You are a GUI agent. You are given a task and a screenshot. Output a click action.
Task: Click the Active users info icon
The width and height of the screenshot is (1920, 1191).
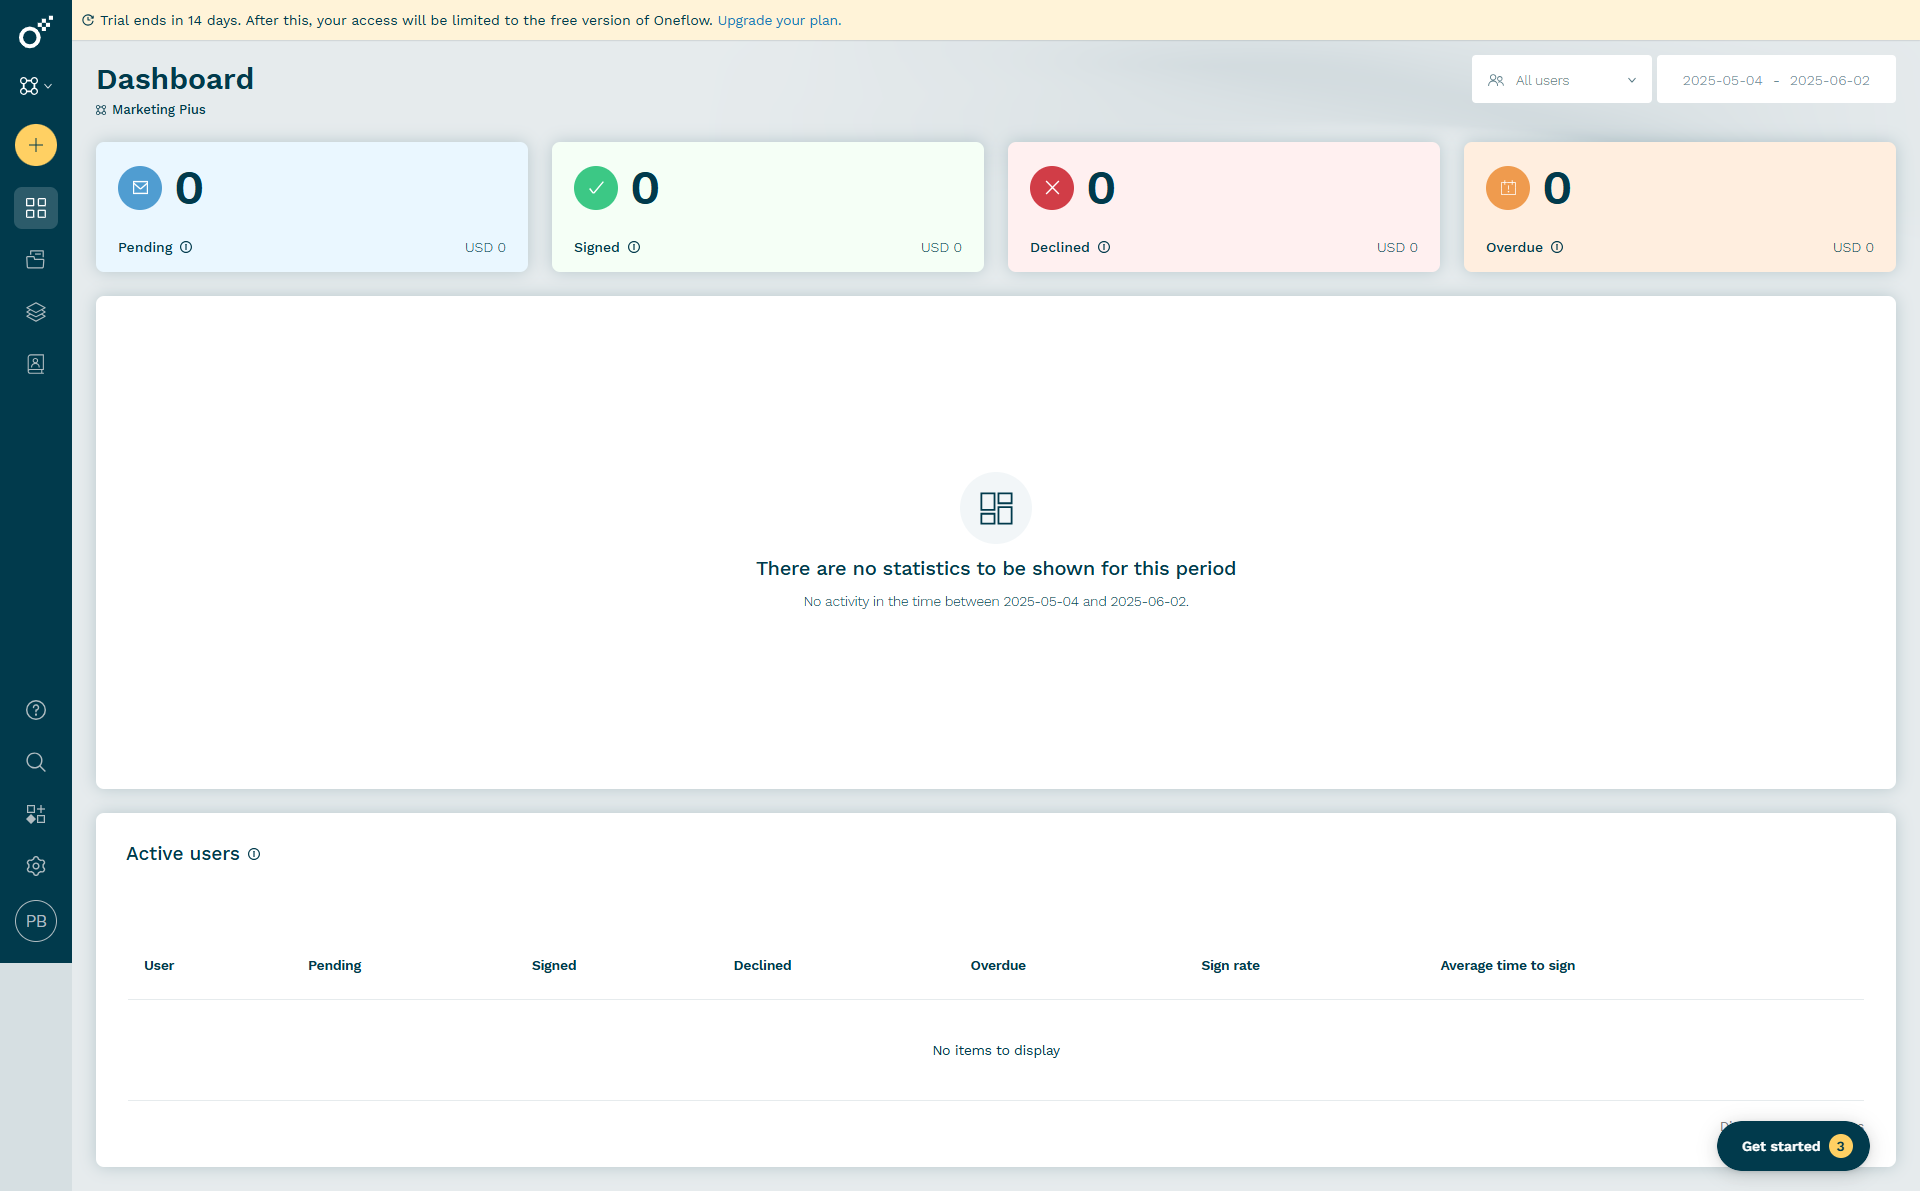pos(254,854)
